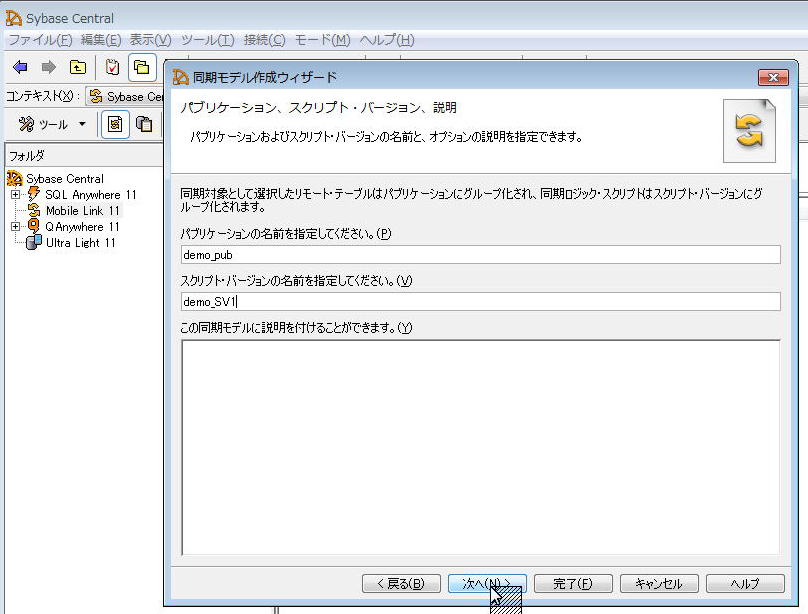This screenshot has width=808, height=614.
Task: Open the ヘルプ(H) menu in menu bar
Action: (386, 40)
